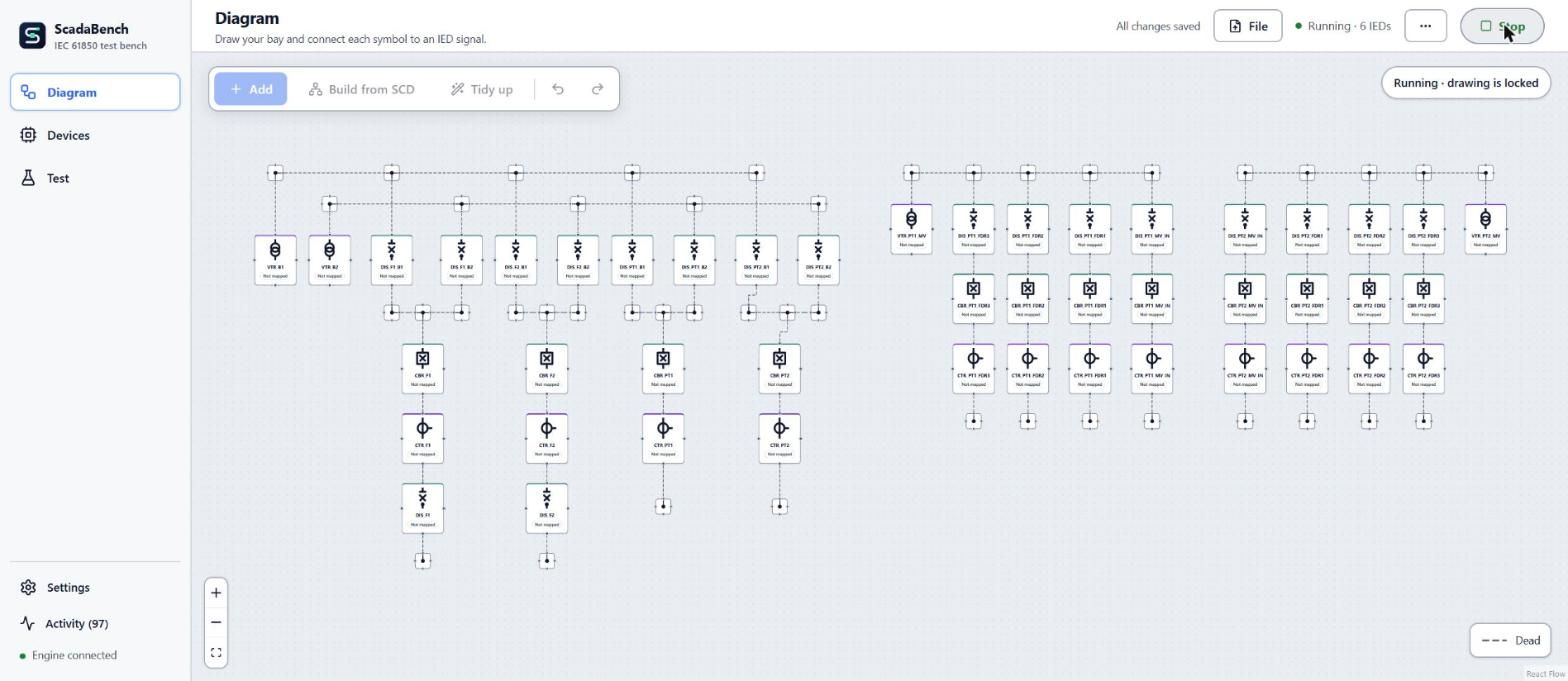The width and height of the screenshot is (1568, 681).
Task: Open the three-dots more options menu
Action: click(1425, 26)
